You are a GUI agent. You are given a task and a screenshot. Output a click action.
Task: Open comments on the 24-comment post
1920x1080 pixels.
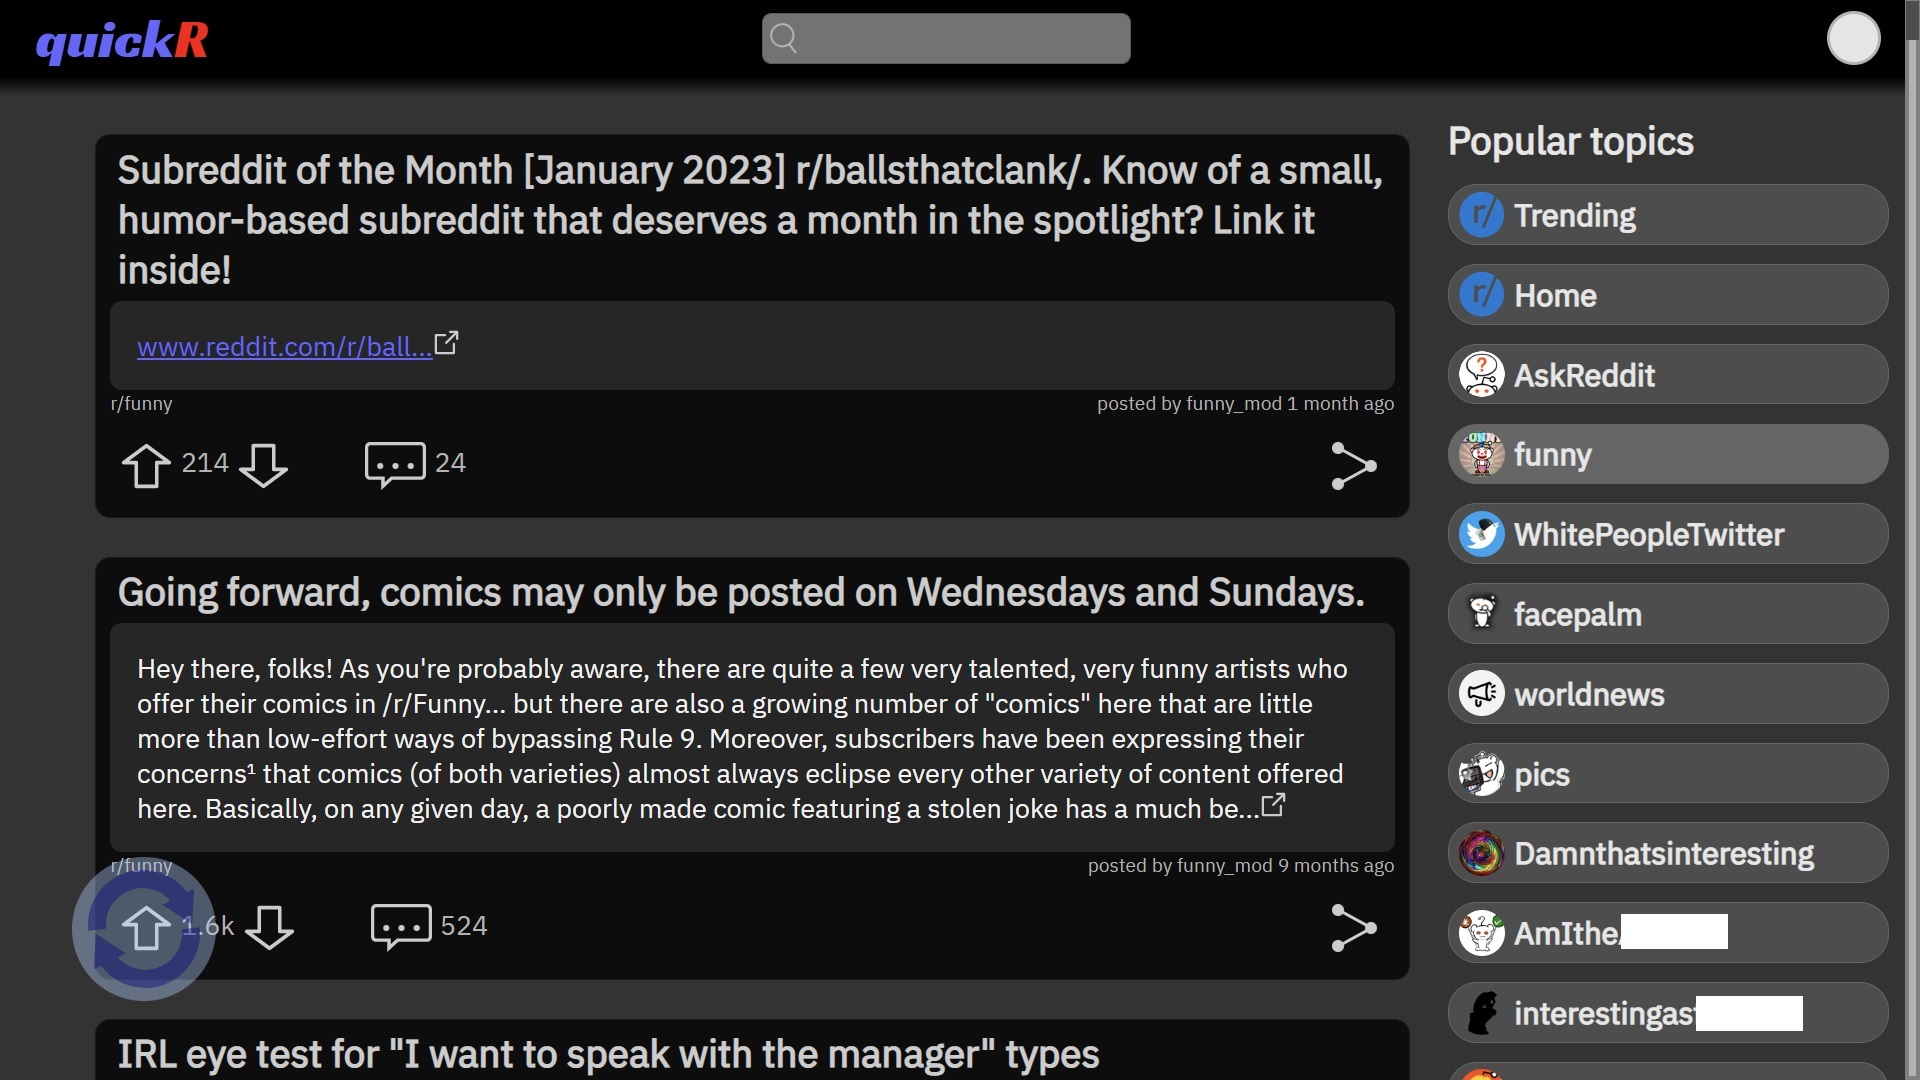pyautogui.click(x=395, y=464)
